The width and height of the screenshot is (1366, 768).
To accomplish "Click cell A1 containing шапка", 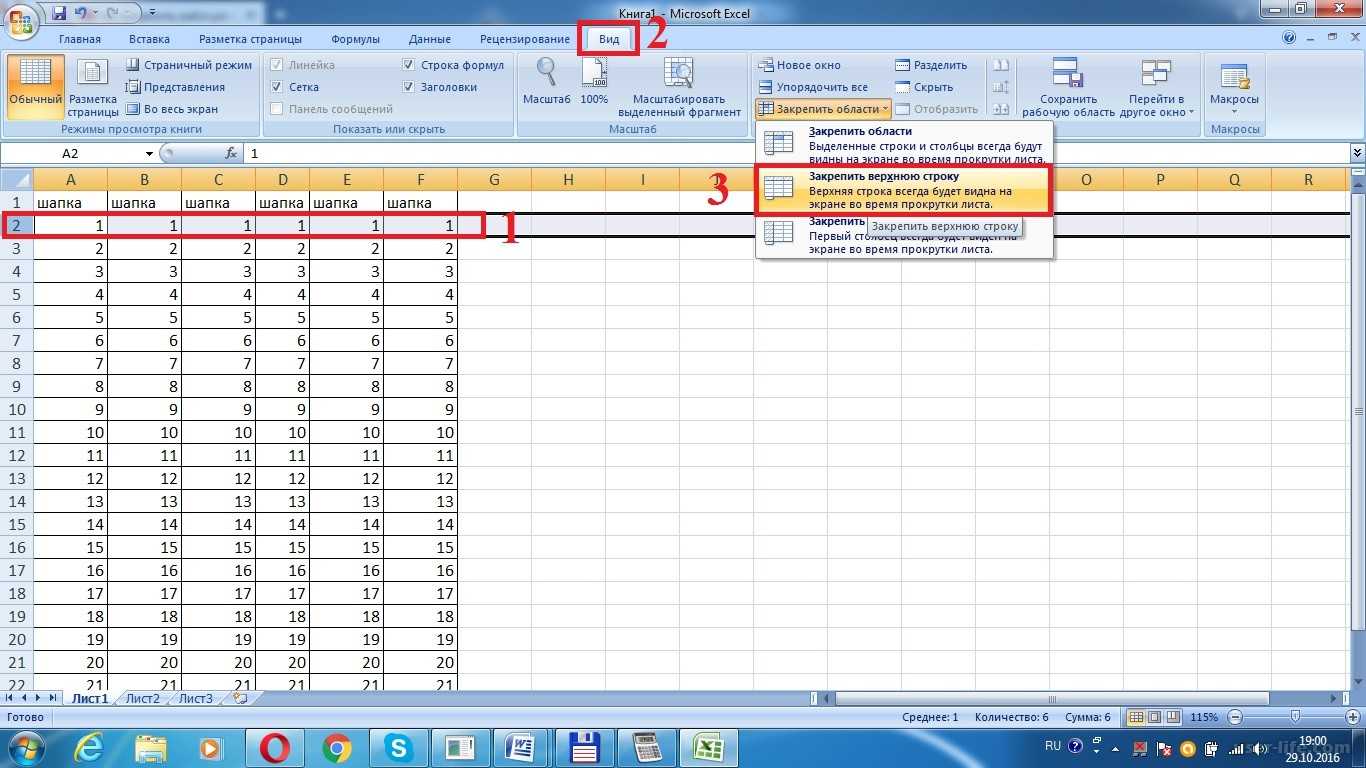I will 71,202.
